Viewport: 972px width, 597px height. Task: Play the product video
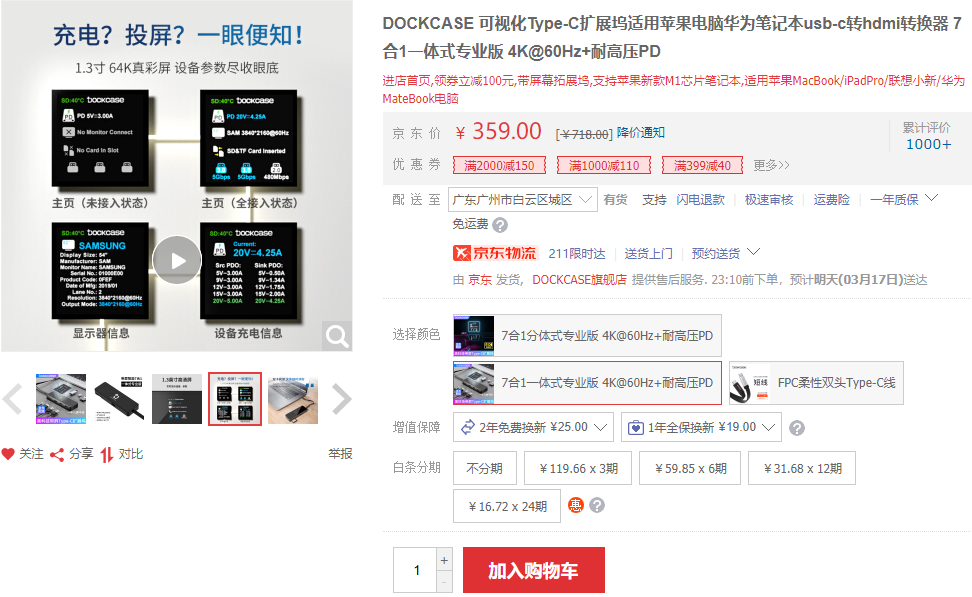tap(177, 261)
